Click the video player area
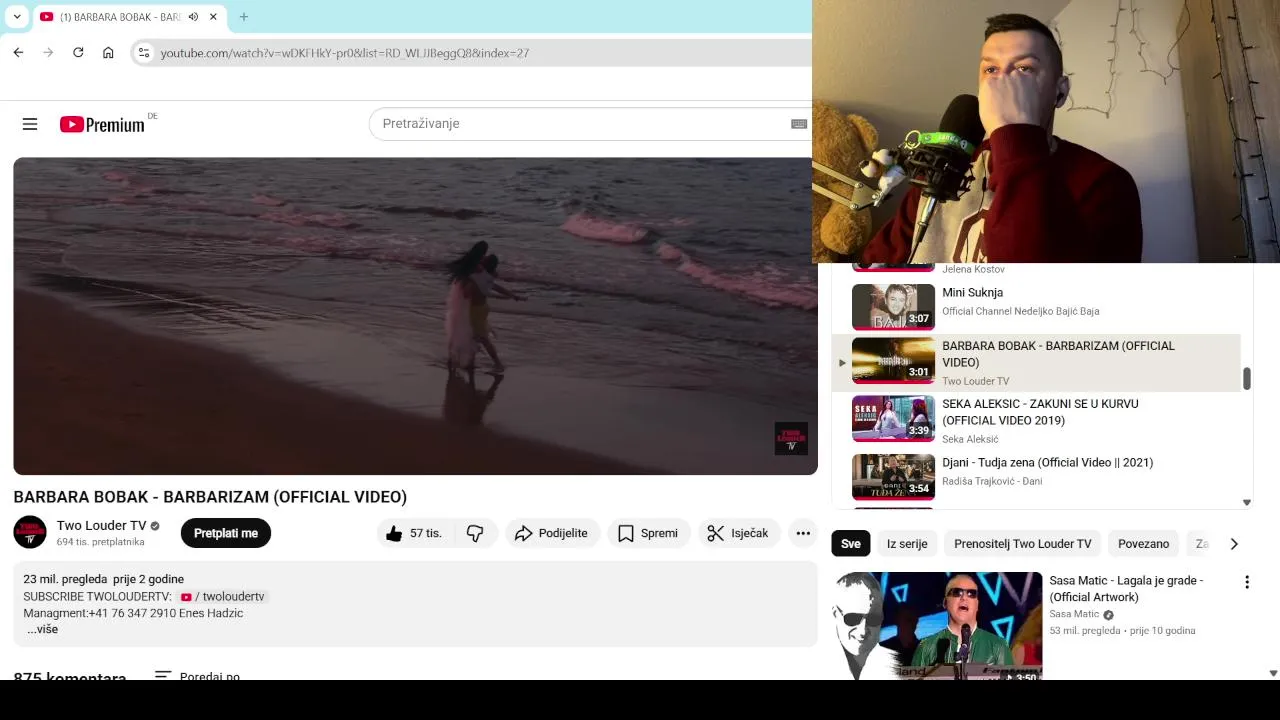1280x720 pixels. [x=415, y=316]
